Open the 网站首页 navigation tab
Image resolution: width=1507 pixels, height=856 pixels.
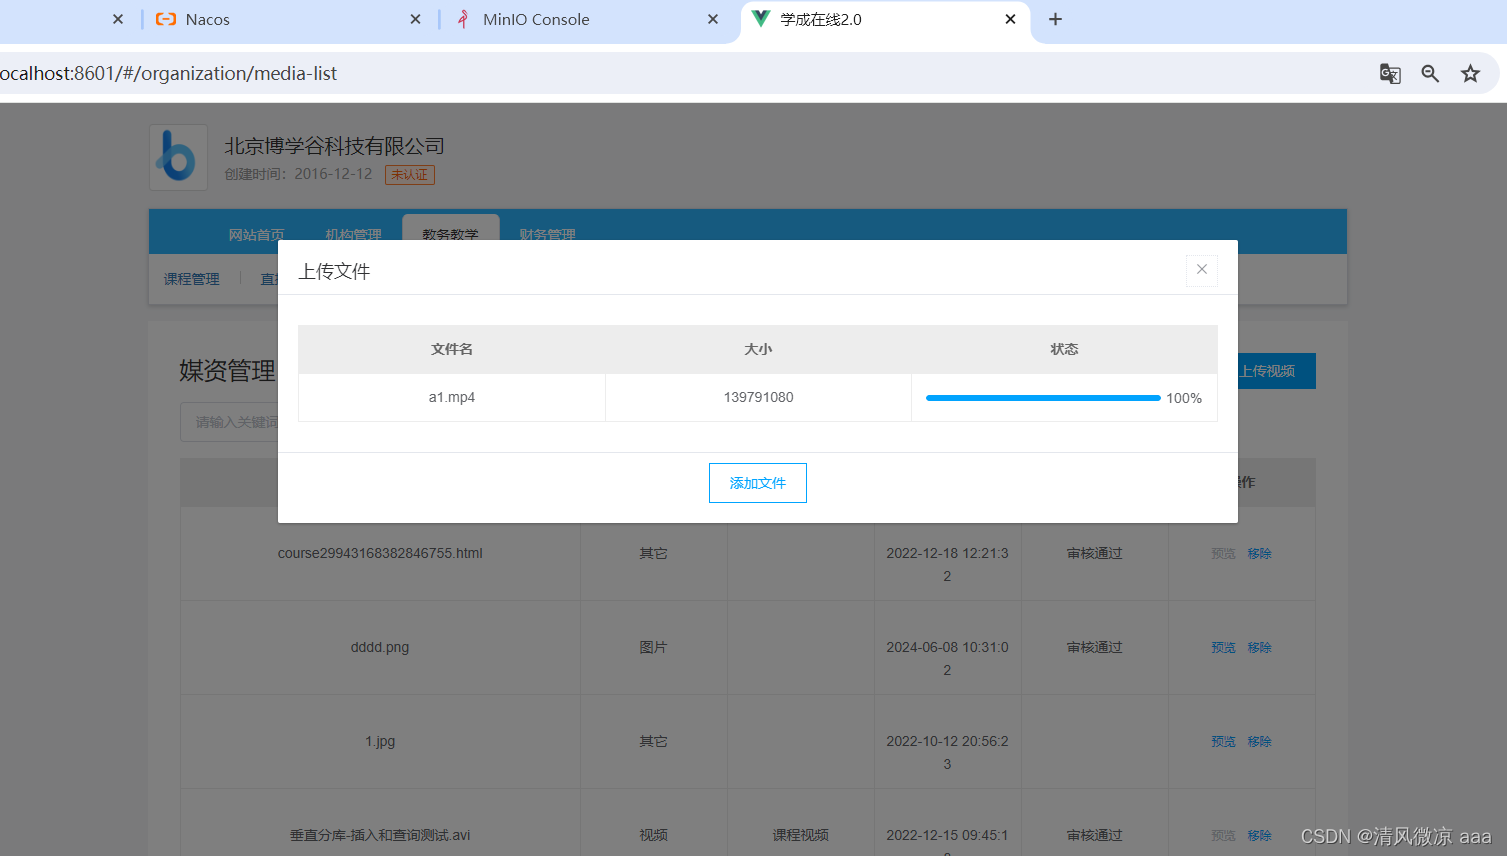tap(256, 235)
